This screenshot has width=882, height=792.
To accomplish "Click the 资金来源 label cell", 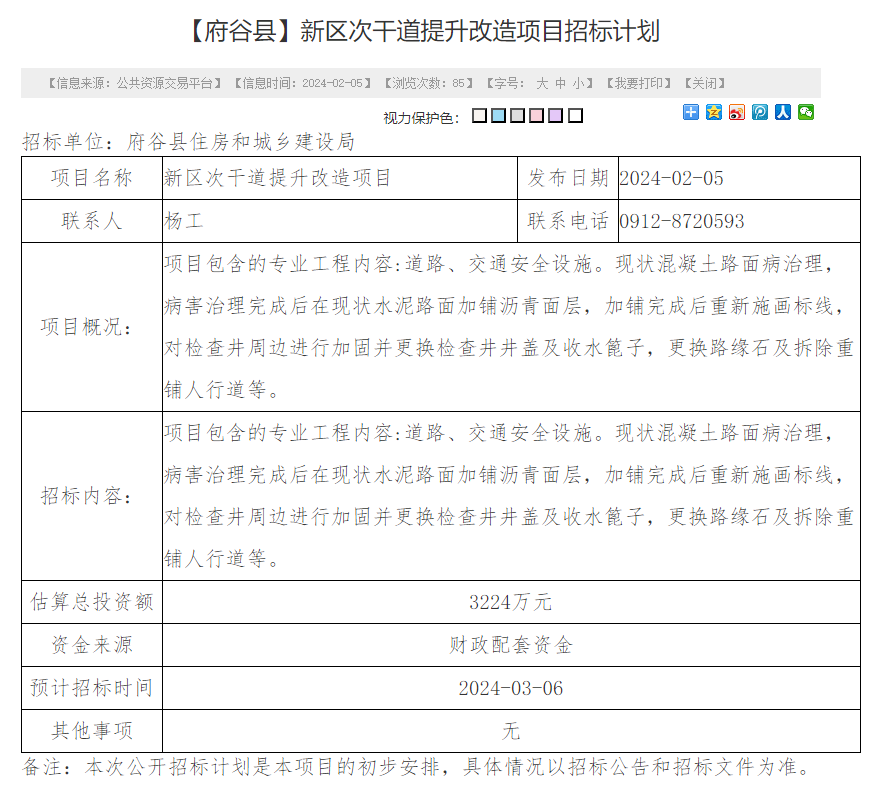I will point(92,645).
